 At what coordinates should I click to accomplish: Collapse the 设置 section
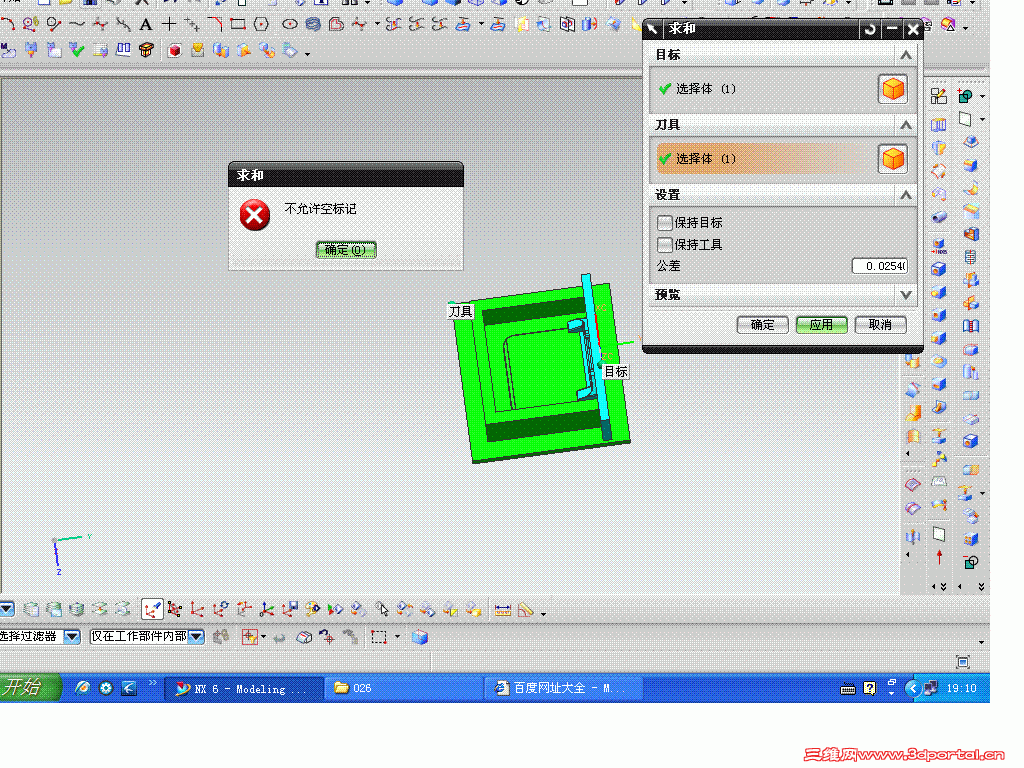point(906,195)
